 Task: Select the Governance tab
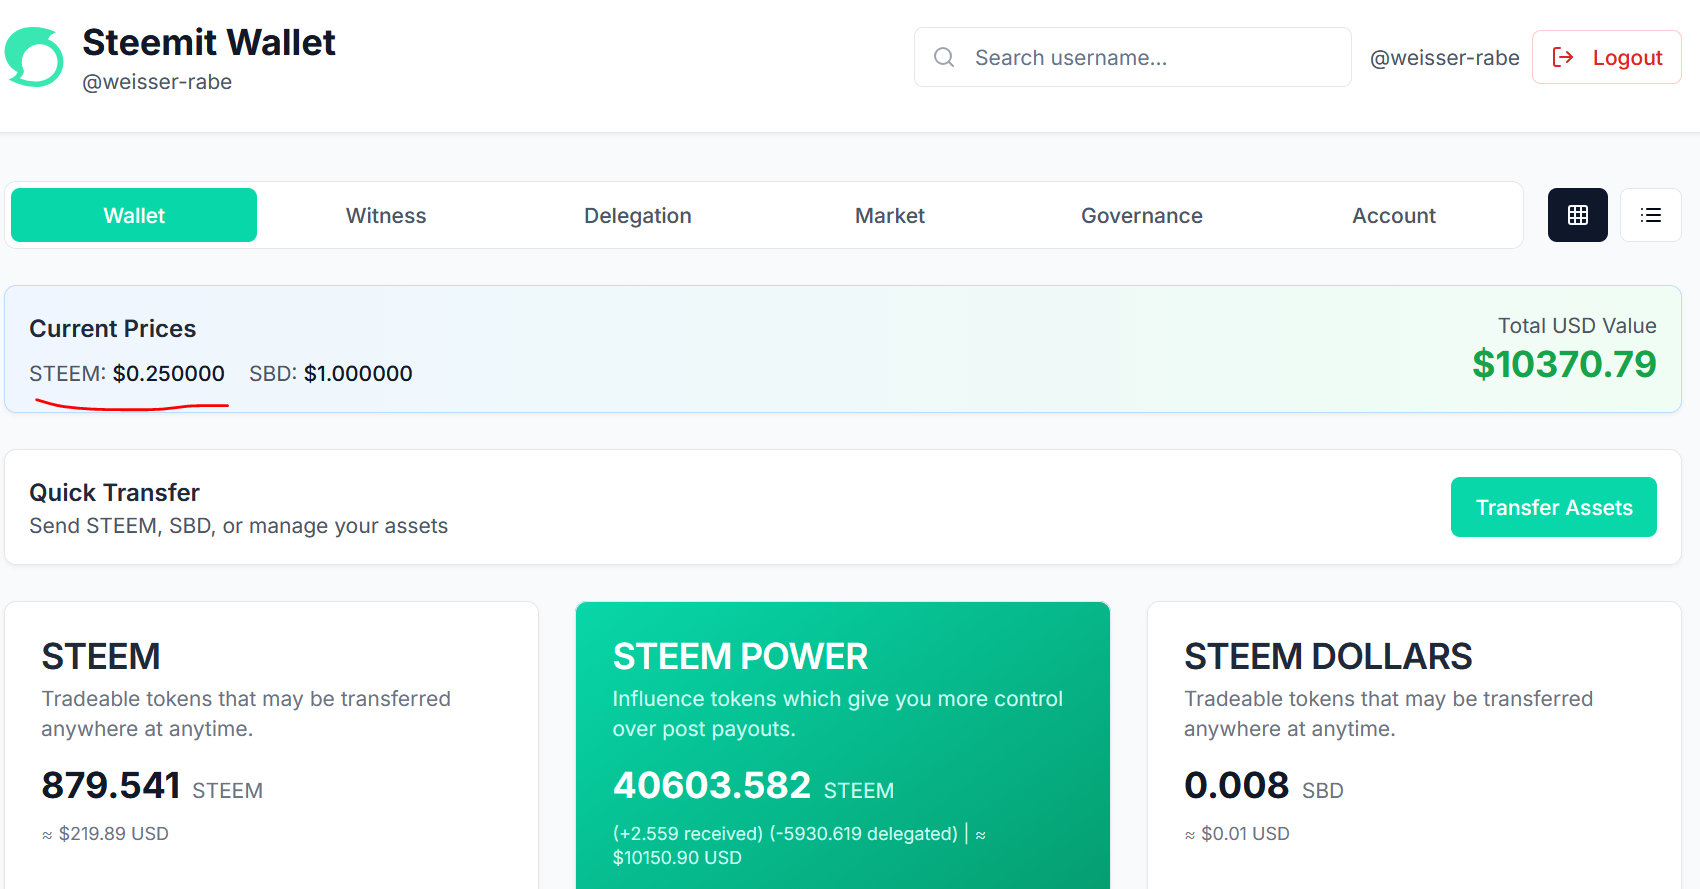click(x=1142, y=215)
